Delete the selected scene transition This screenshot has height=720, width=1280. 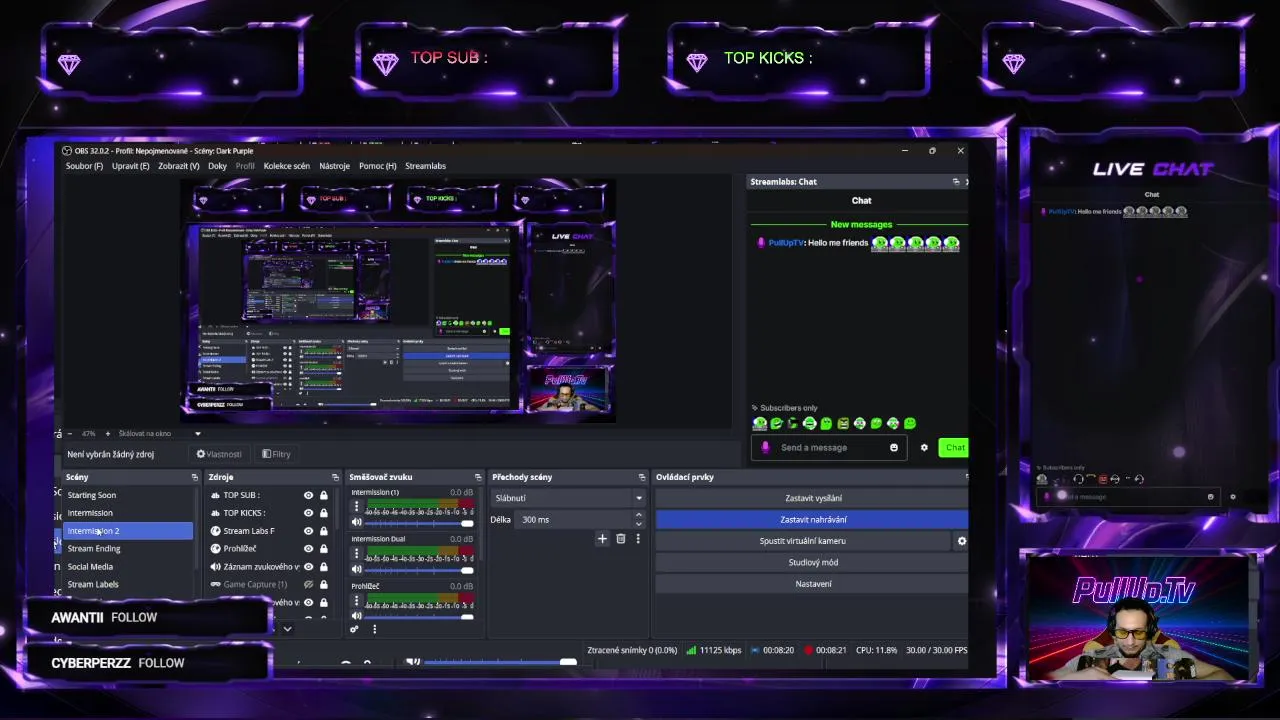(620, 539)
